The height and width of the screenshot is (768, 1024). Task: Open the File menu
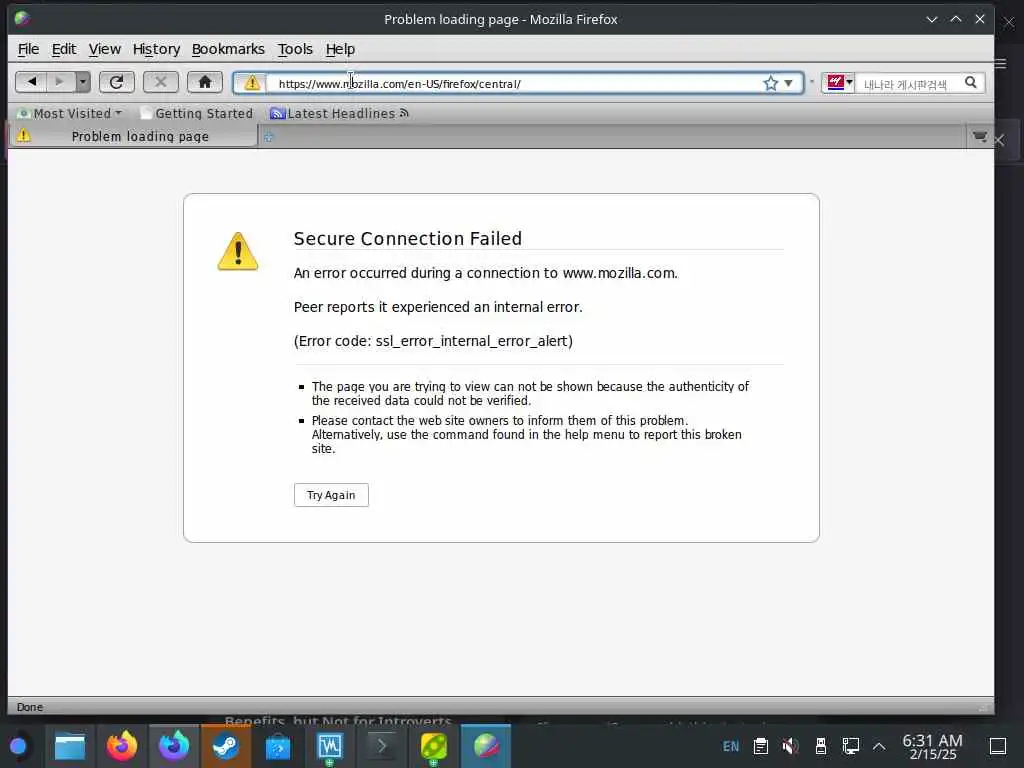point(28,49)
